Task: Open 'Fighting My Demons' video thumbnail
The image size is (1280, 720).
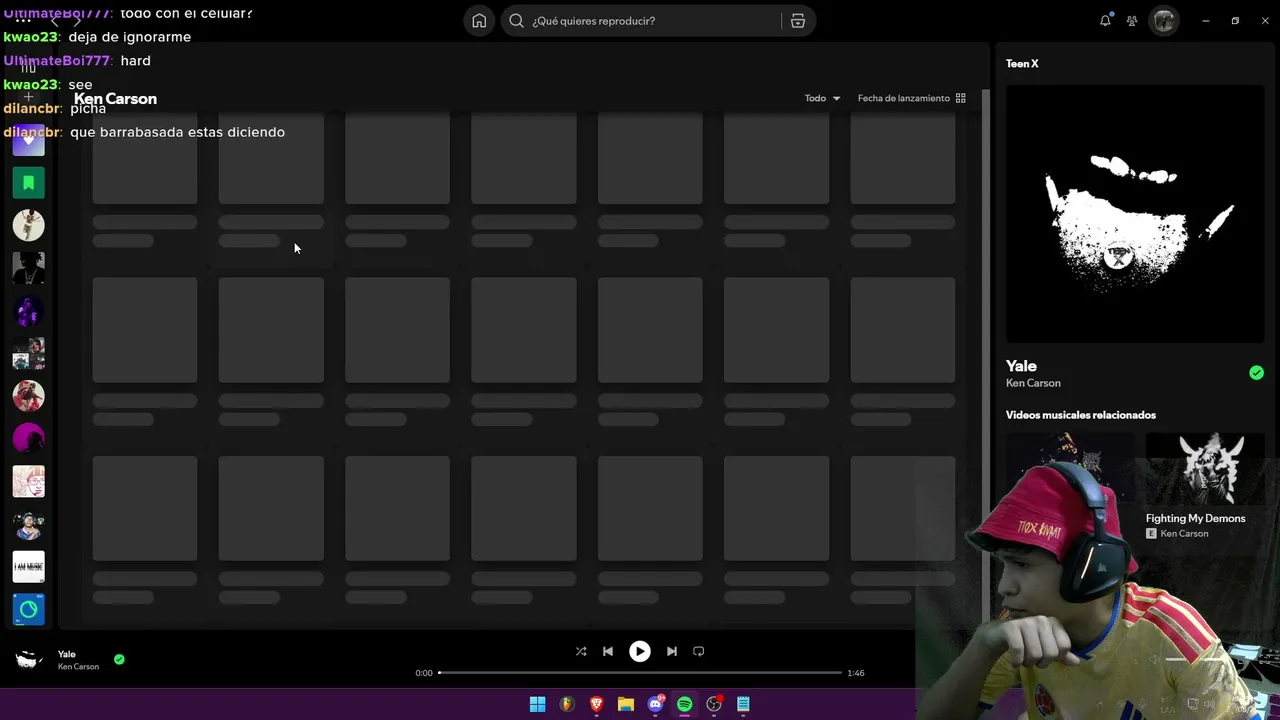Action: click(x=1205, y=468)
